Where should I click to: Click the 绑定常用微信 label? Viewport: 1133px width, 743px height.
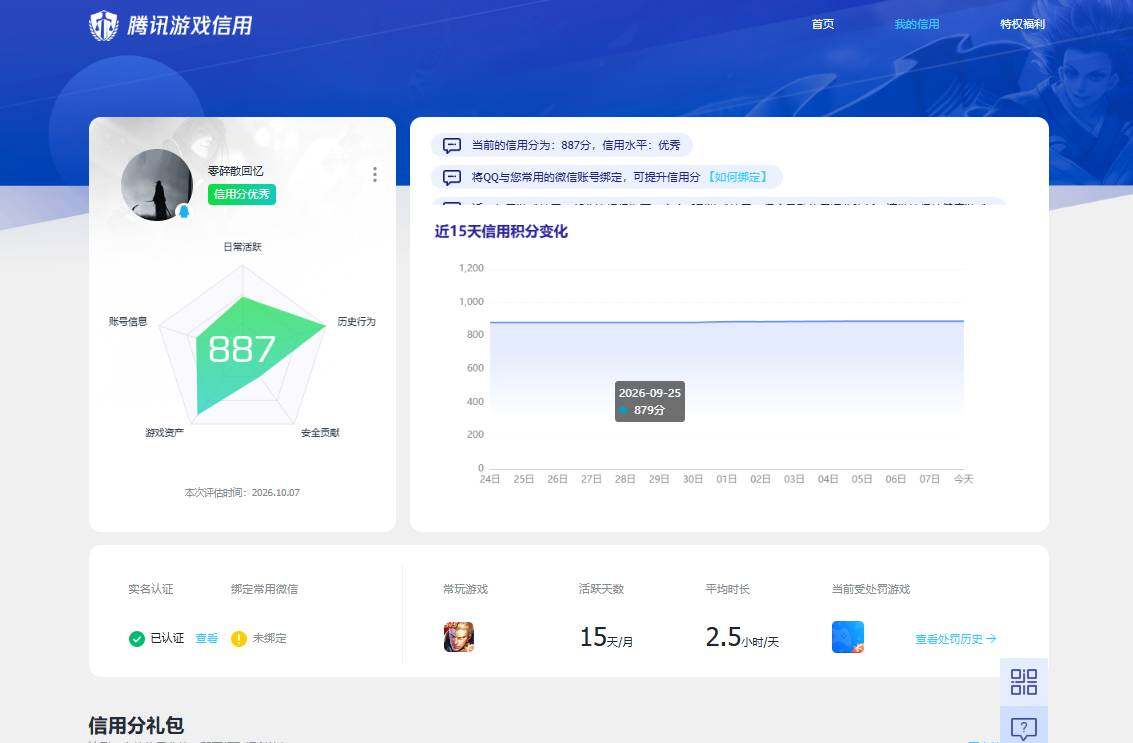264,589
